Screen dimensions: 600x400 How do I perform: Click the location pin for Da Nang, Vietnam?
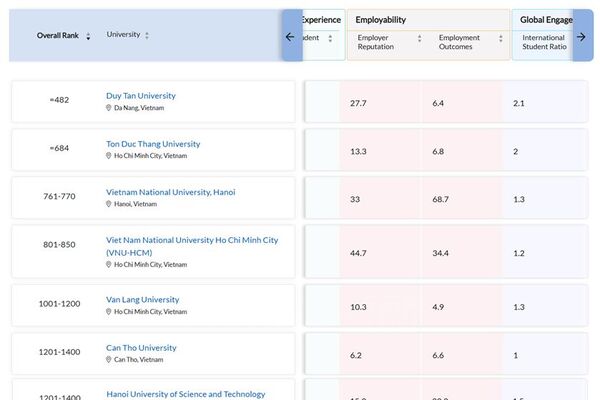tap(109, 108)
